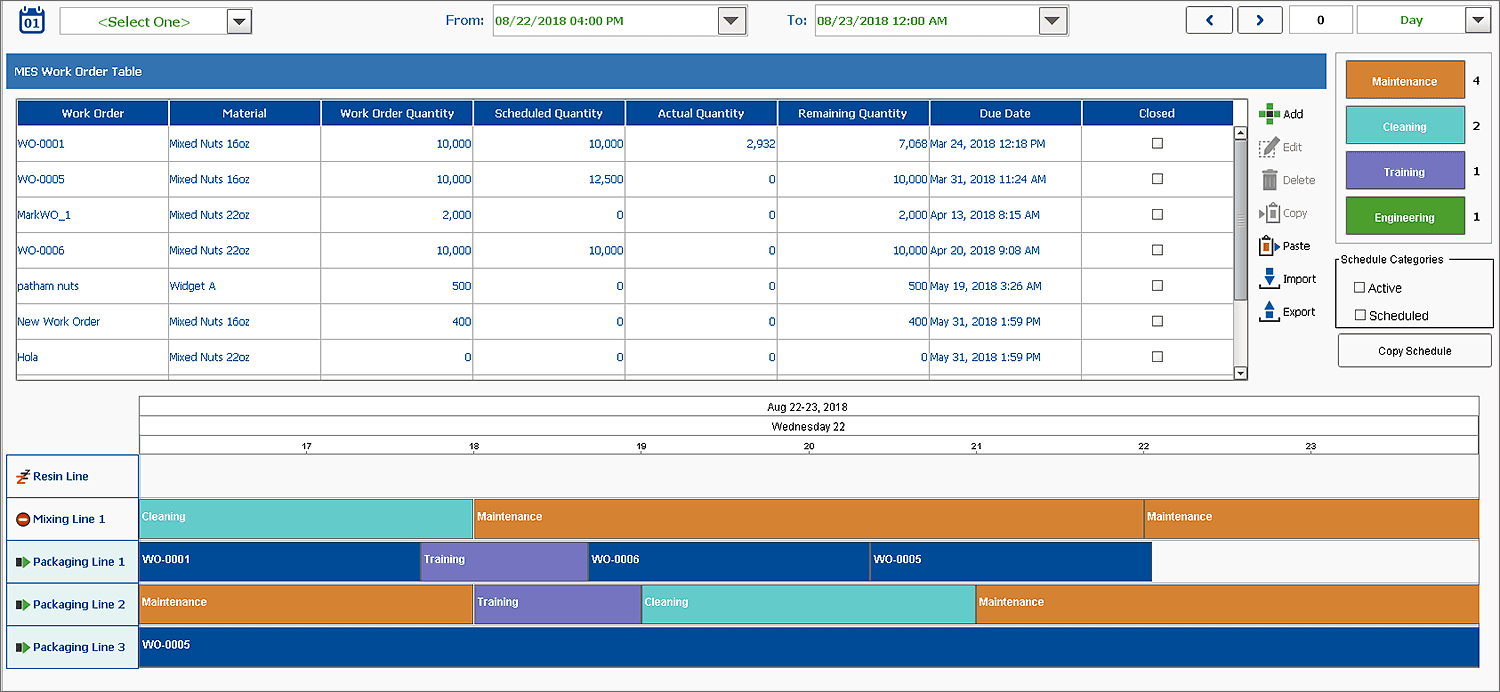Toggle the Scheduled category checkbox

tap(1359, 315)
